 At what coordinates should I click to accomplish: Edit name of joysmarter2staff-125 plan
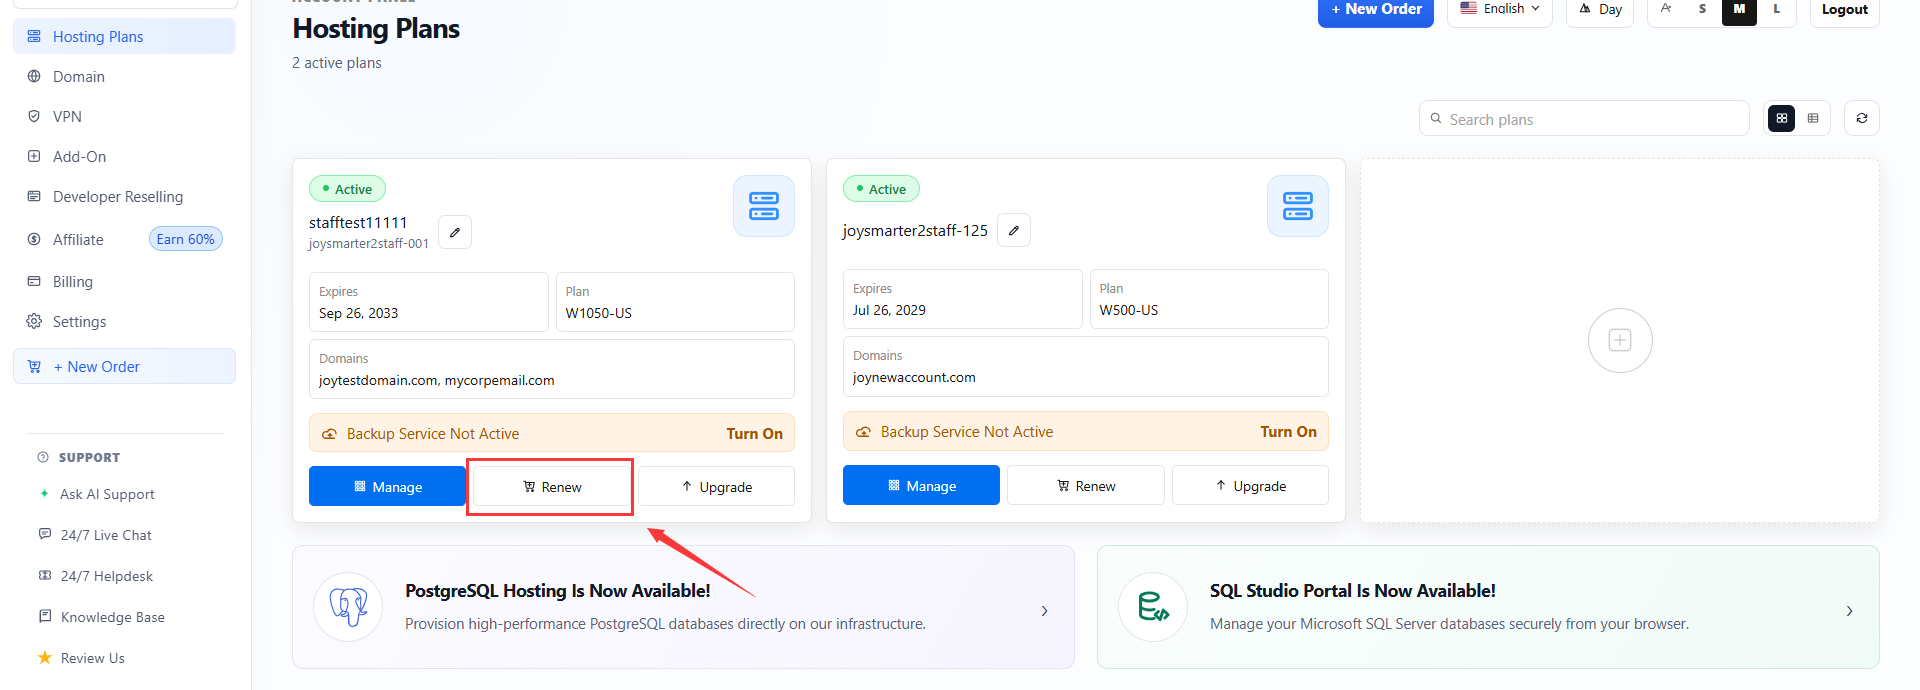(1014, 230)
